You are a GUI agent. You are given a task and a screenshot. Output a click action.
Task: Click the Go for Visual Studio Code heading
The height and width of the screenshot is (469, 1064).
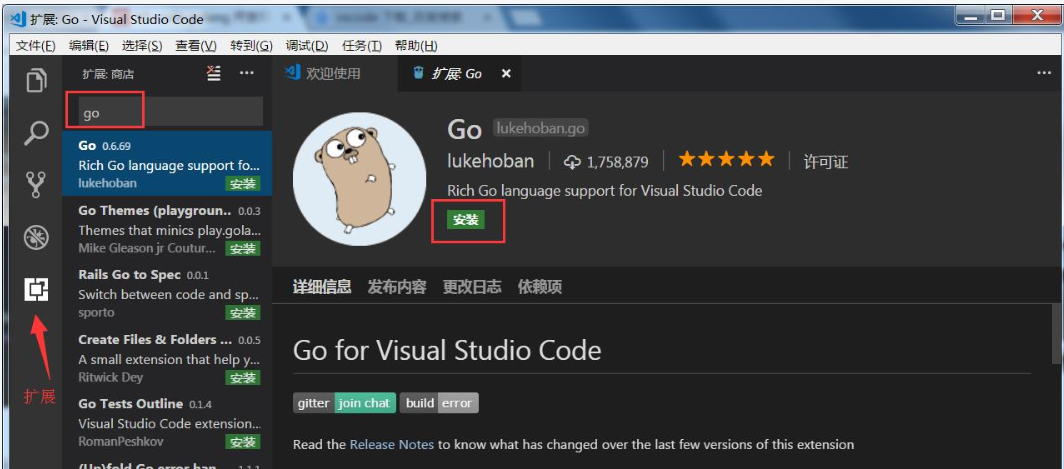point(447,350)
